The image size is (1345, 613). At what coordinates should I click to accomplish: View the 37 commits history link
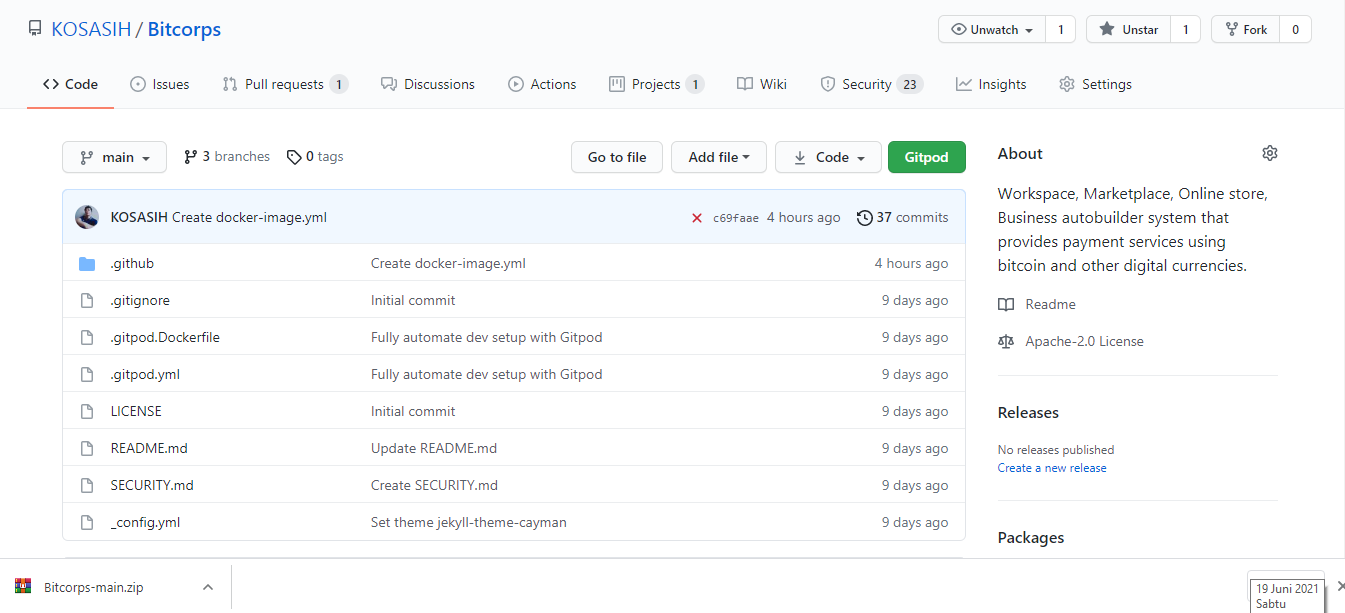point(903,217)
